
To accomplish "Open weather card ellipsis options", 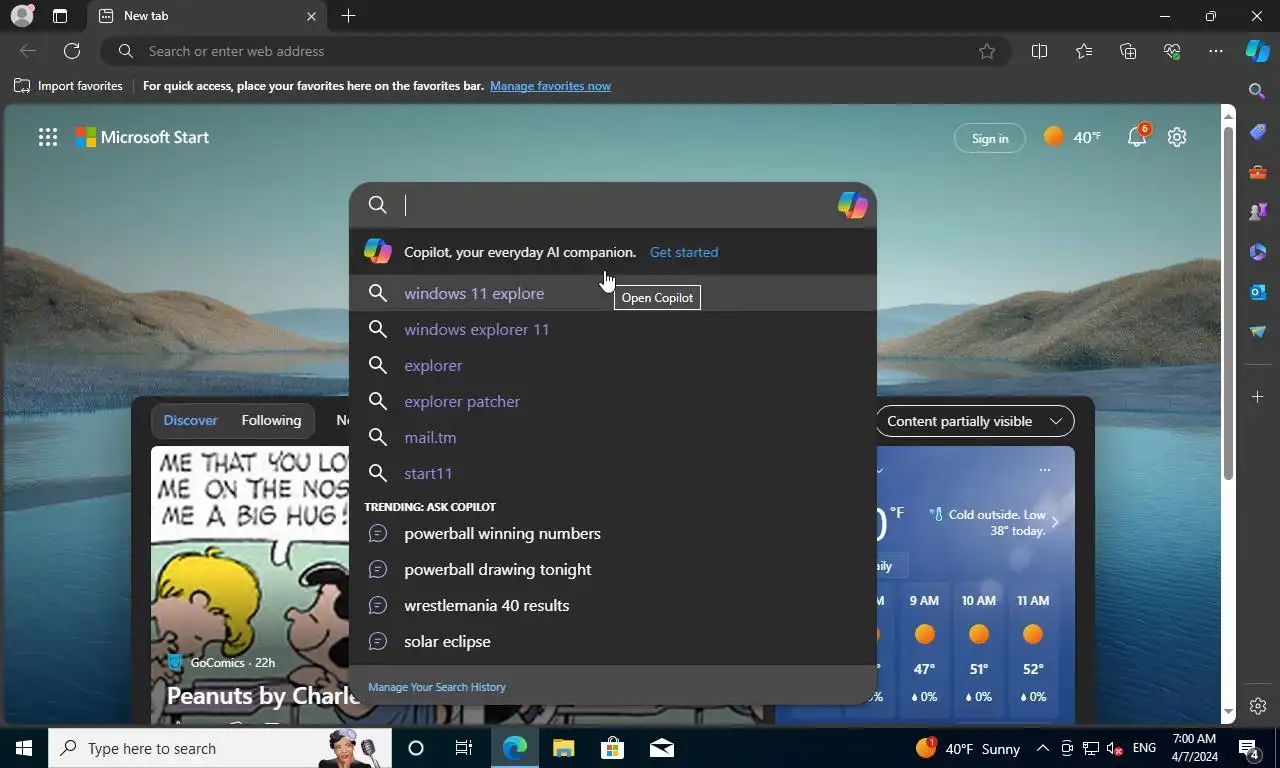I will coord(1045,469).
